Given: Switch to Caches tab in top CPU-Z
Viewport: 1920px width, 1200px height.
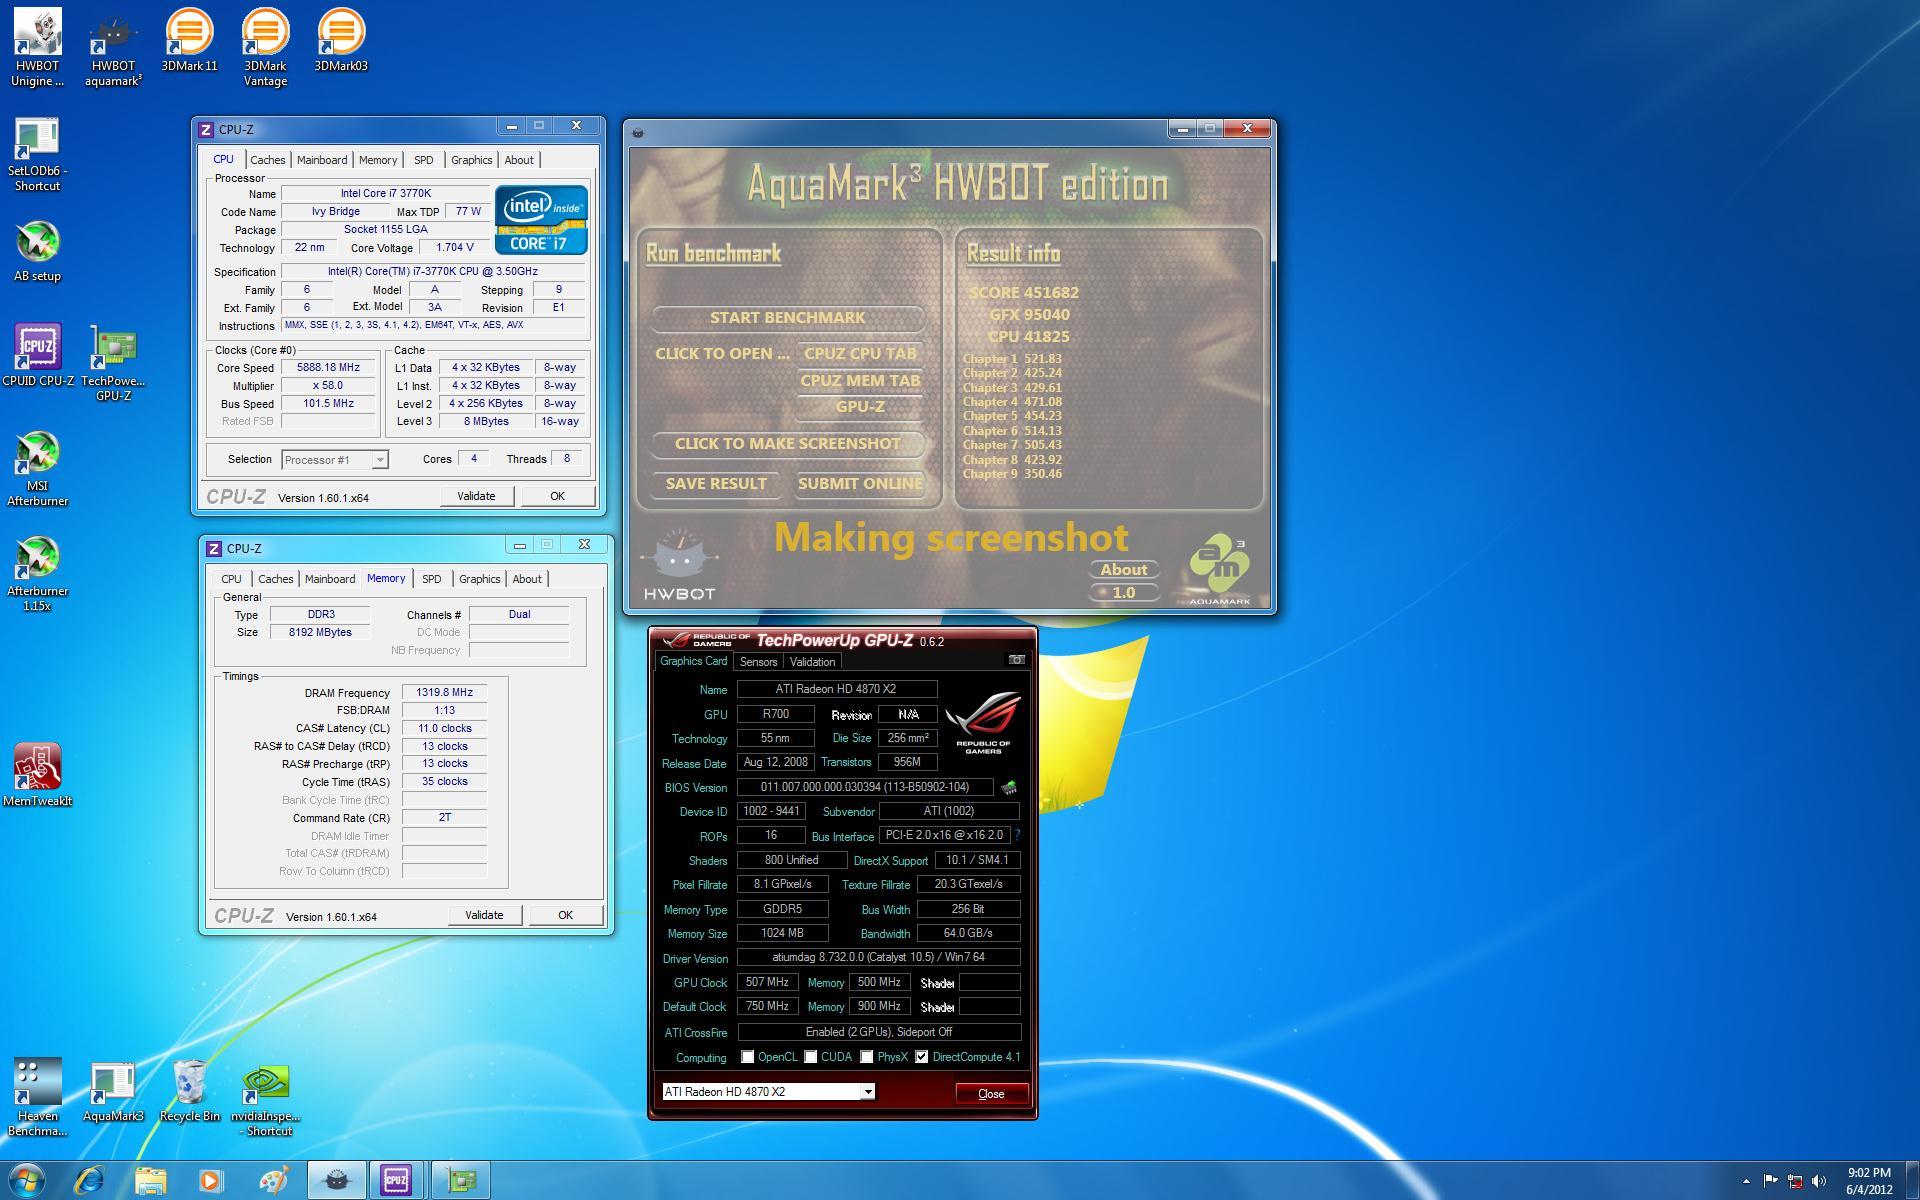Looking at the screenshot, I should coord(267,160).
